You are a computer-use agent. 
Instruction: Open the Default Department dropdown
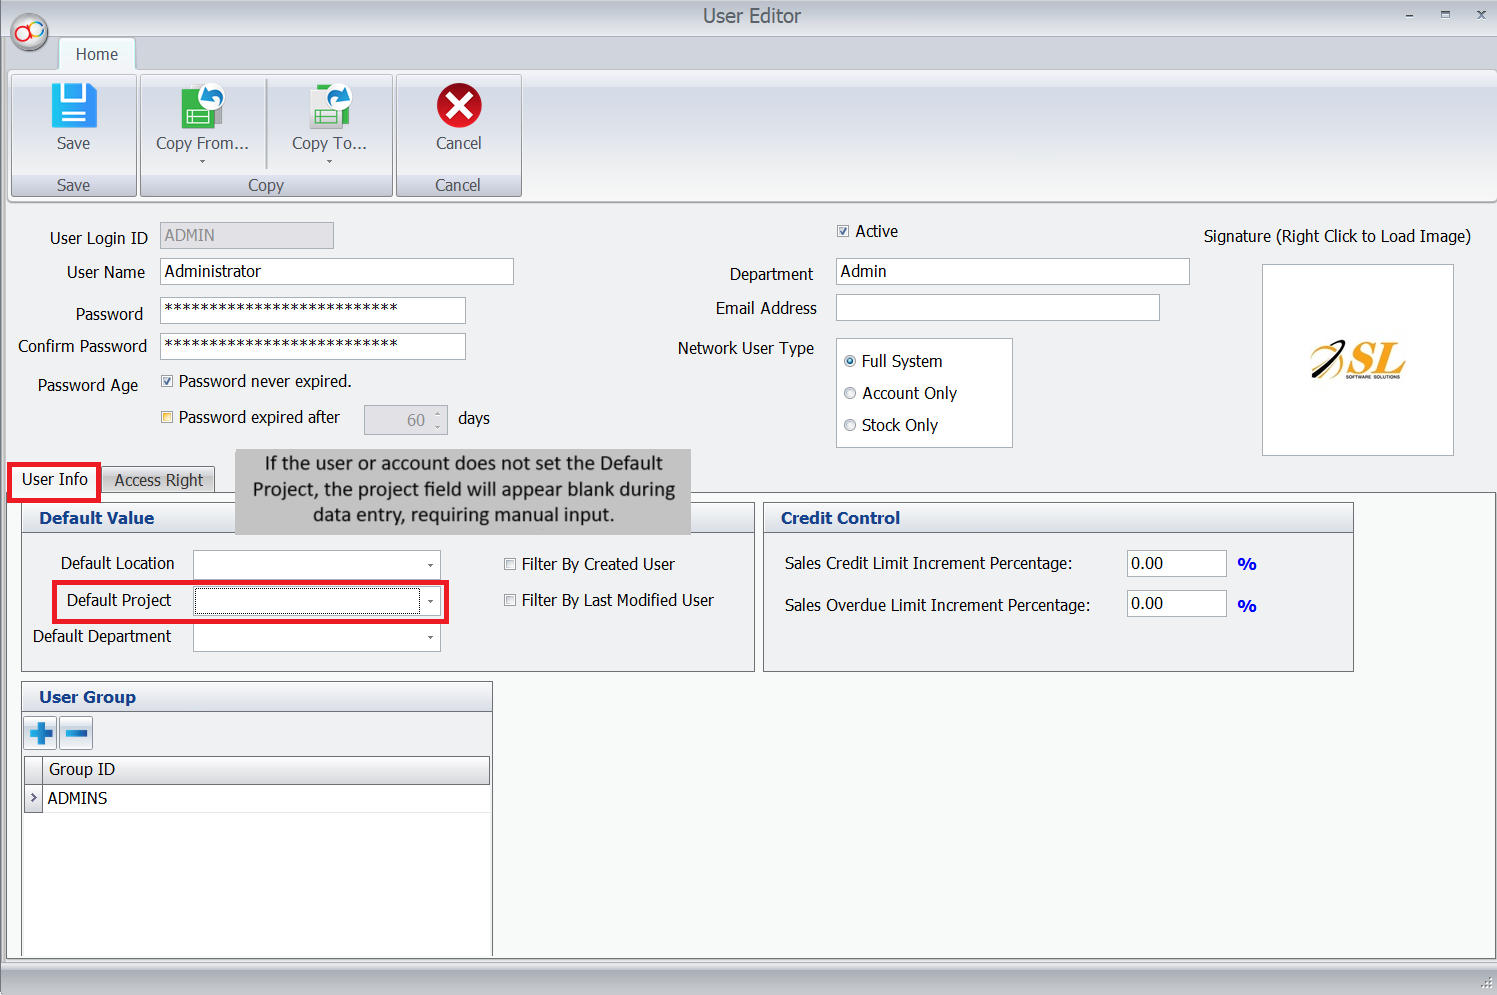coord(430,637)
